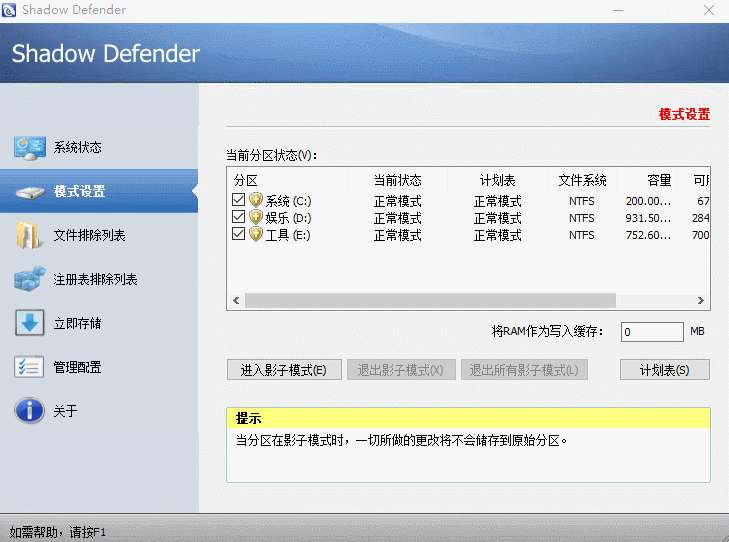Click the RAM write cache MB input field
The width and height of the screenshot is (729, 542).
652,332
